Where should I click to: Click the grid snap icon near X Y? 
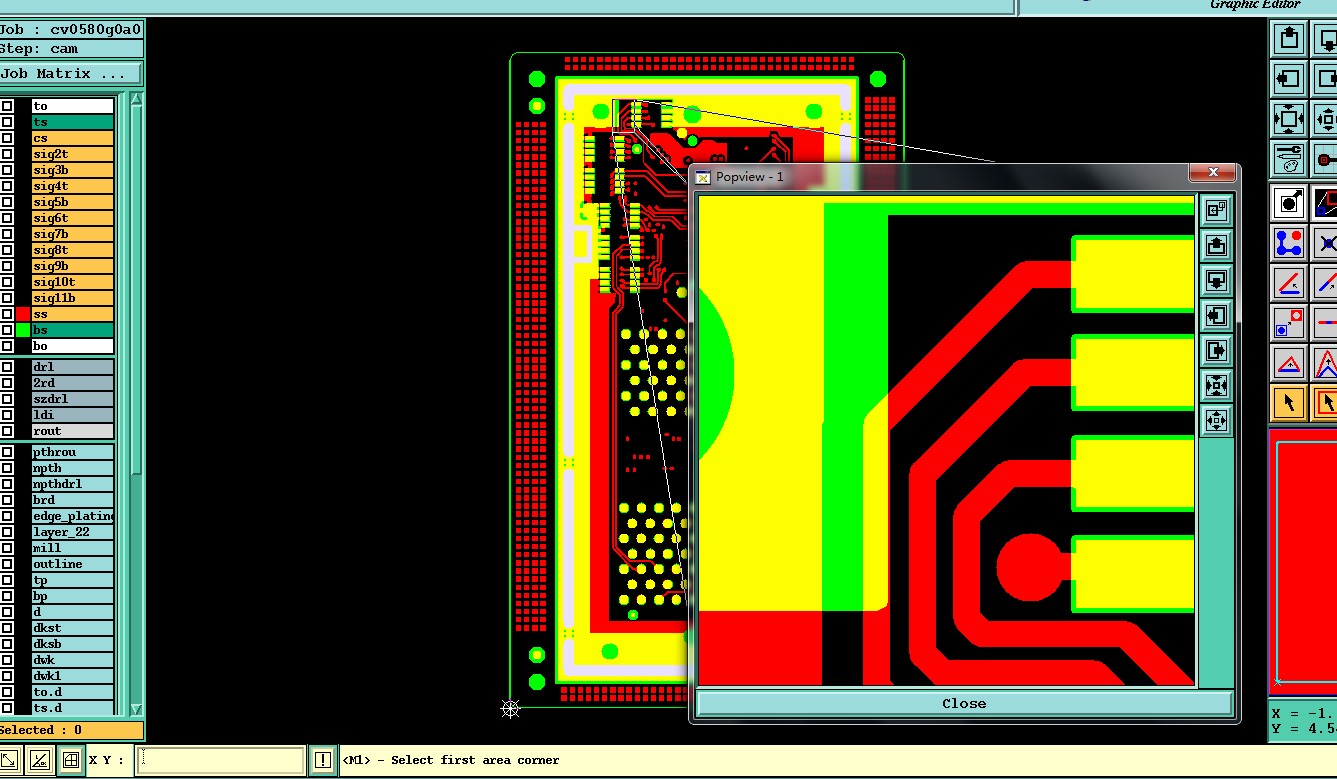click(x=70, y=760)
